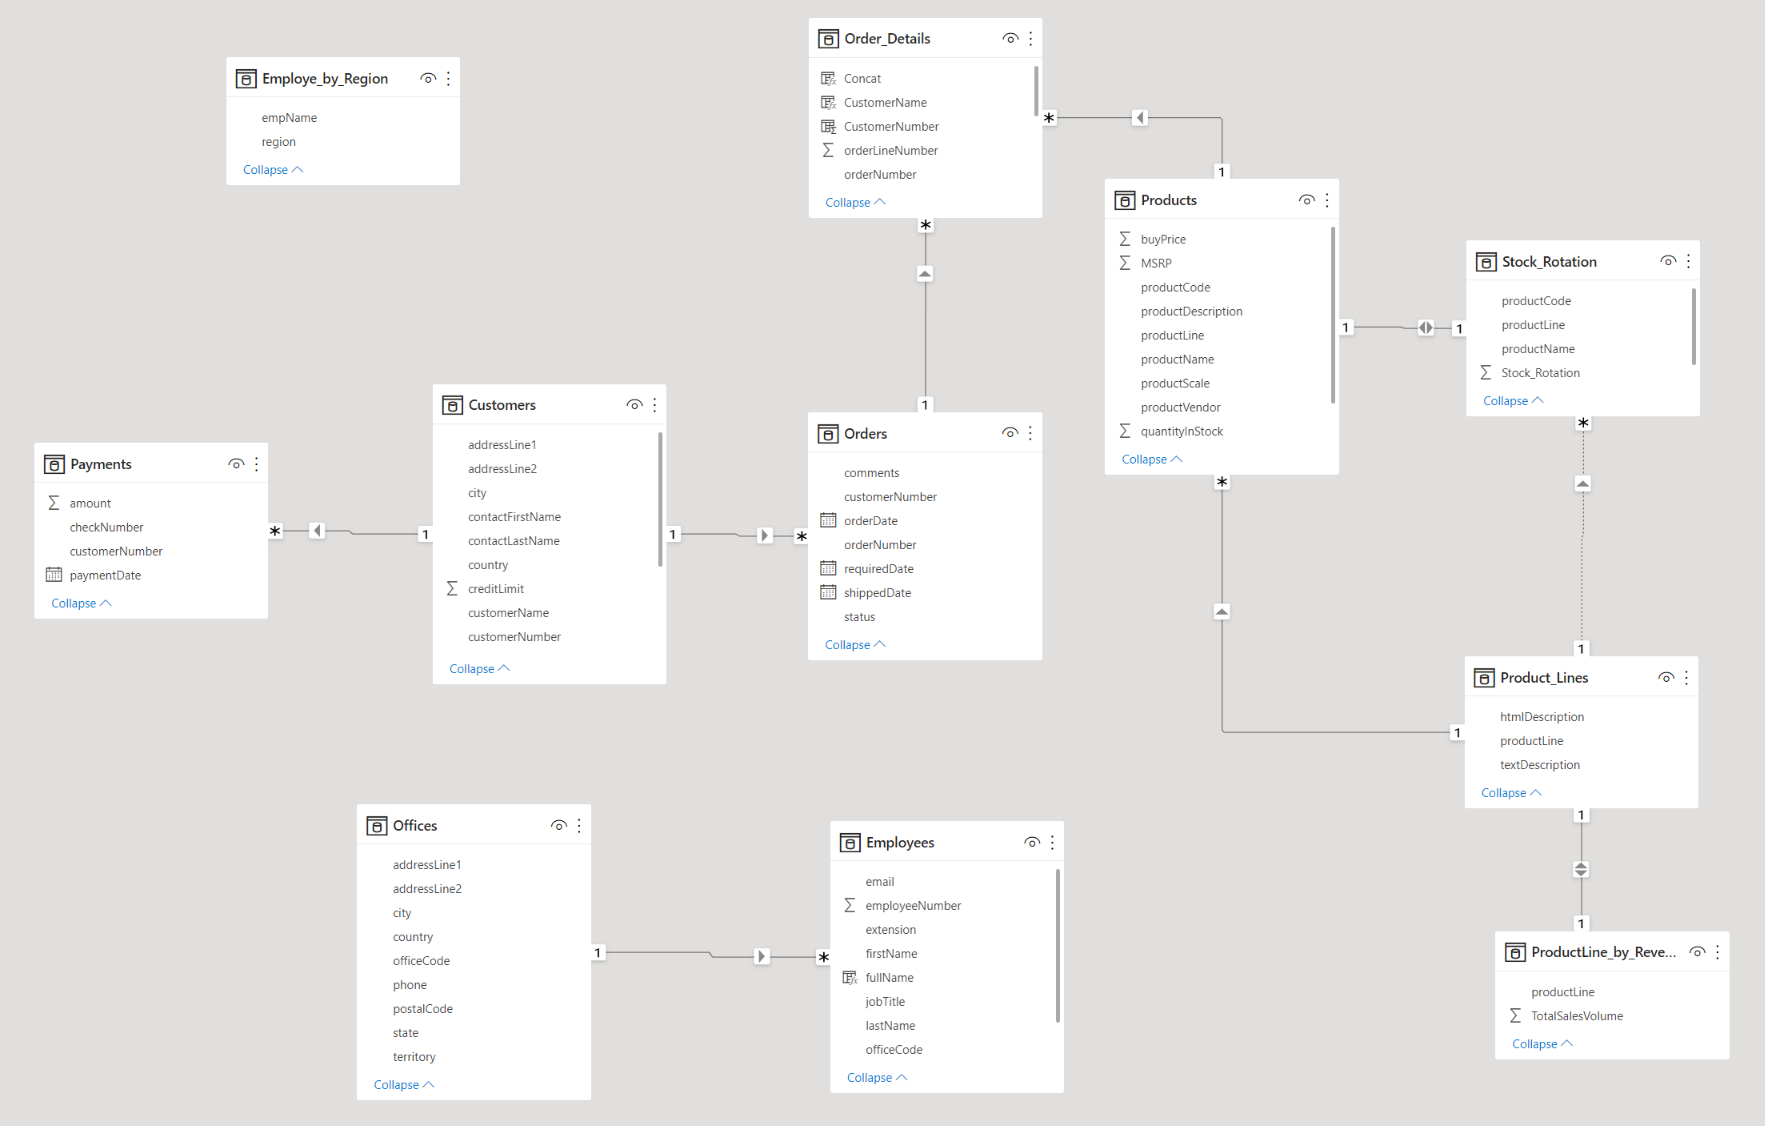Collapse the Employees table
1765x1126 pixels.
877,1077
